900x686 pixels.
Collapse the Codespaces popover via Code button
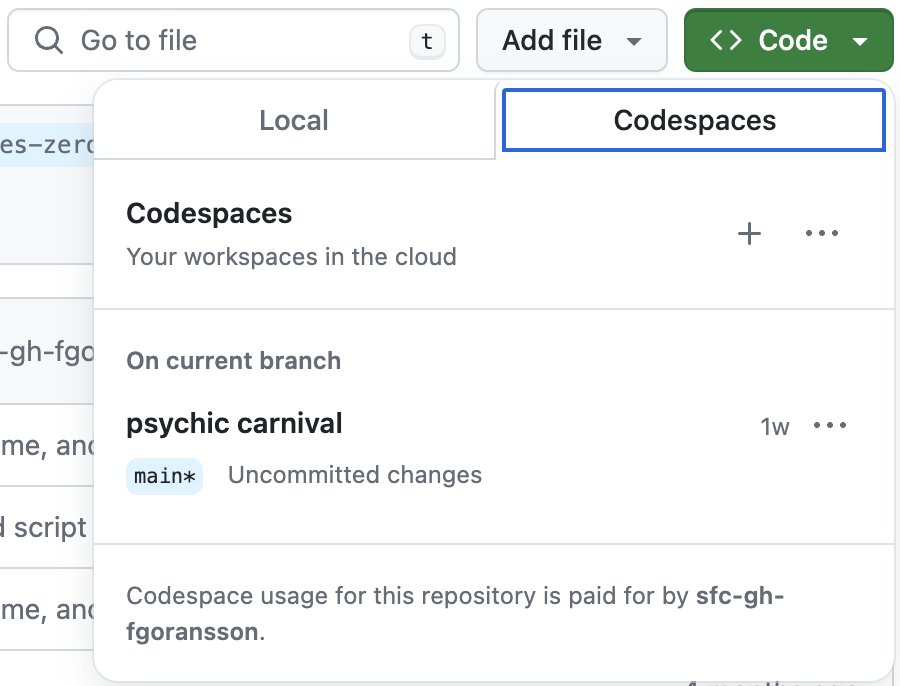(x=788, y=40)
